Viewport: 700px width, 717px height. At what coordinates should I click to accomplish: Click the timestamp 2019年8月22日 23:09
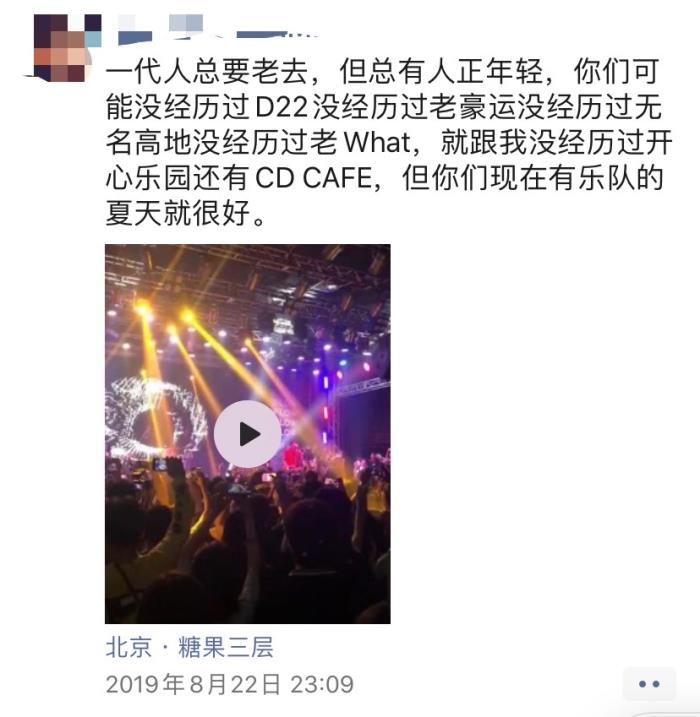click(x=230, y=685)
